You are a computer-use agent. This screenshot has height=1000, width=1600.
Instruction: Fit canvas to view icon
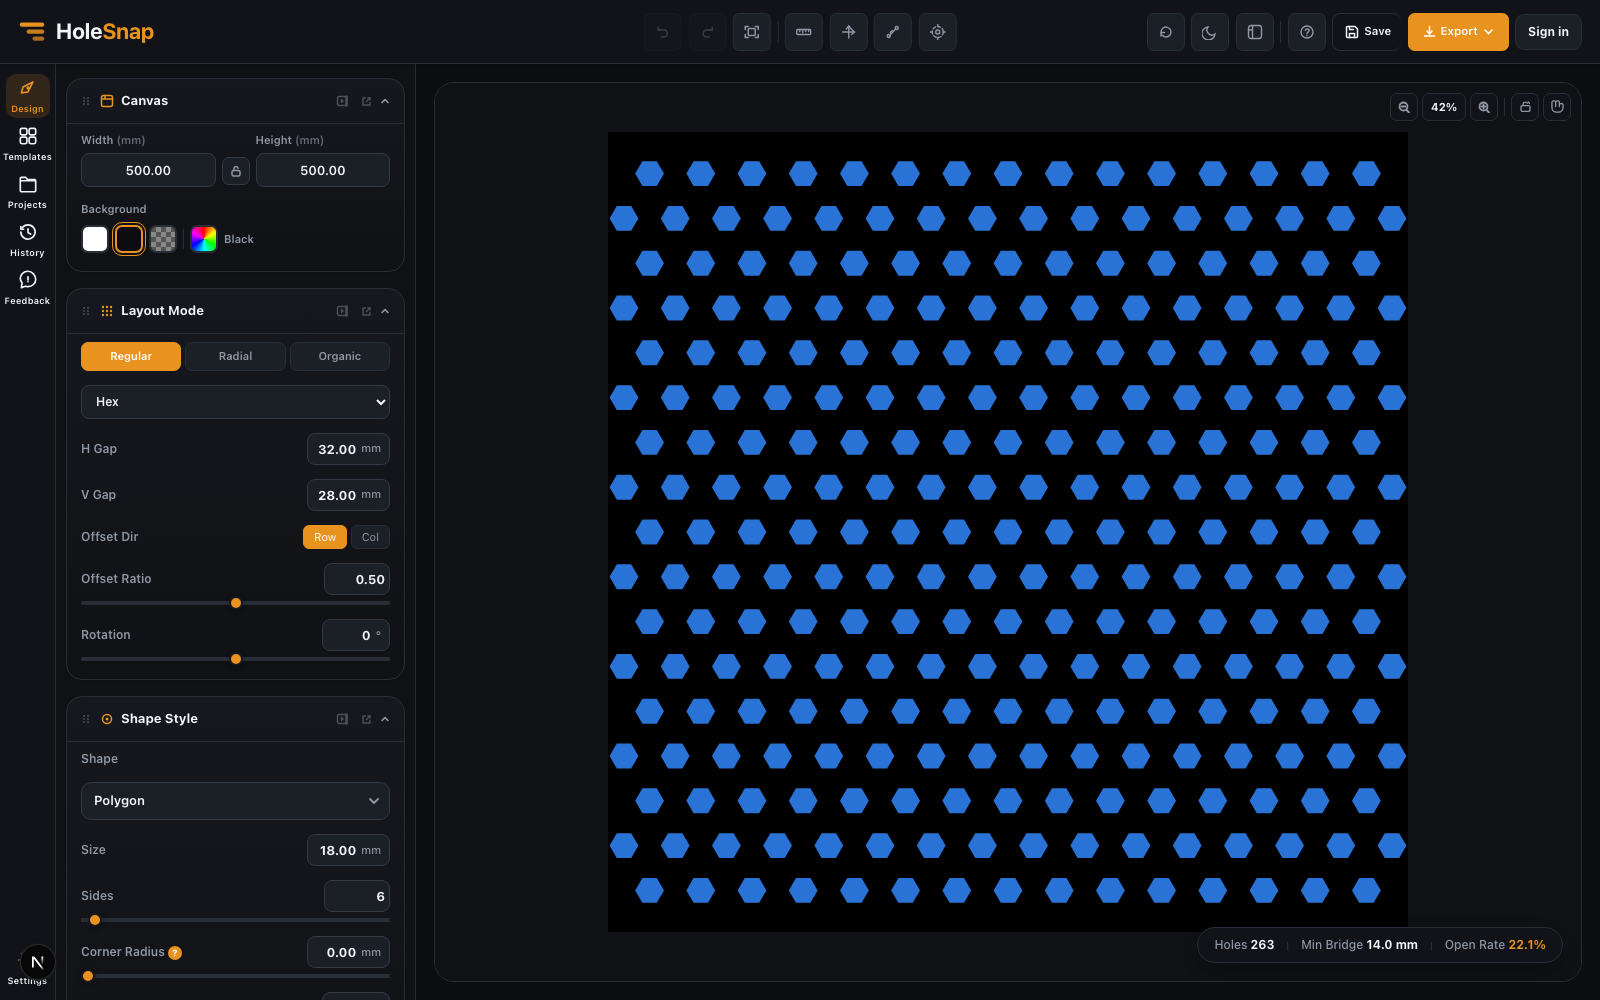tap(752, 32)
